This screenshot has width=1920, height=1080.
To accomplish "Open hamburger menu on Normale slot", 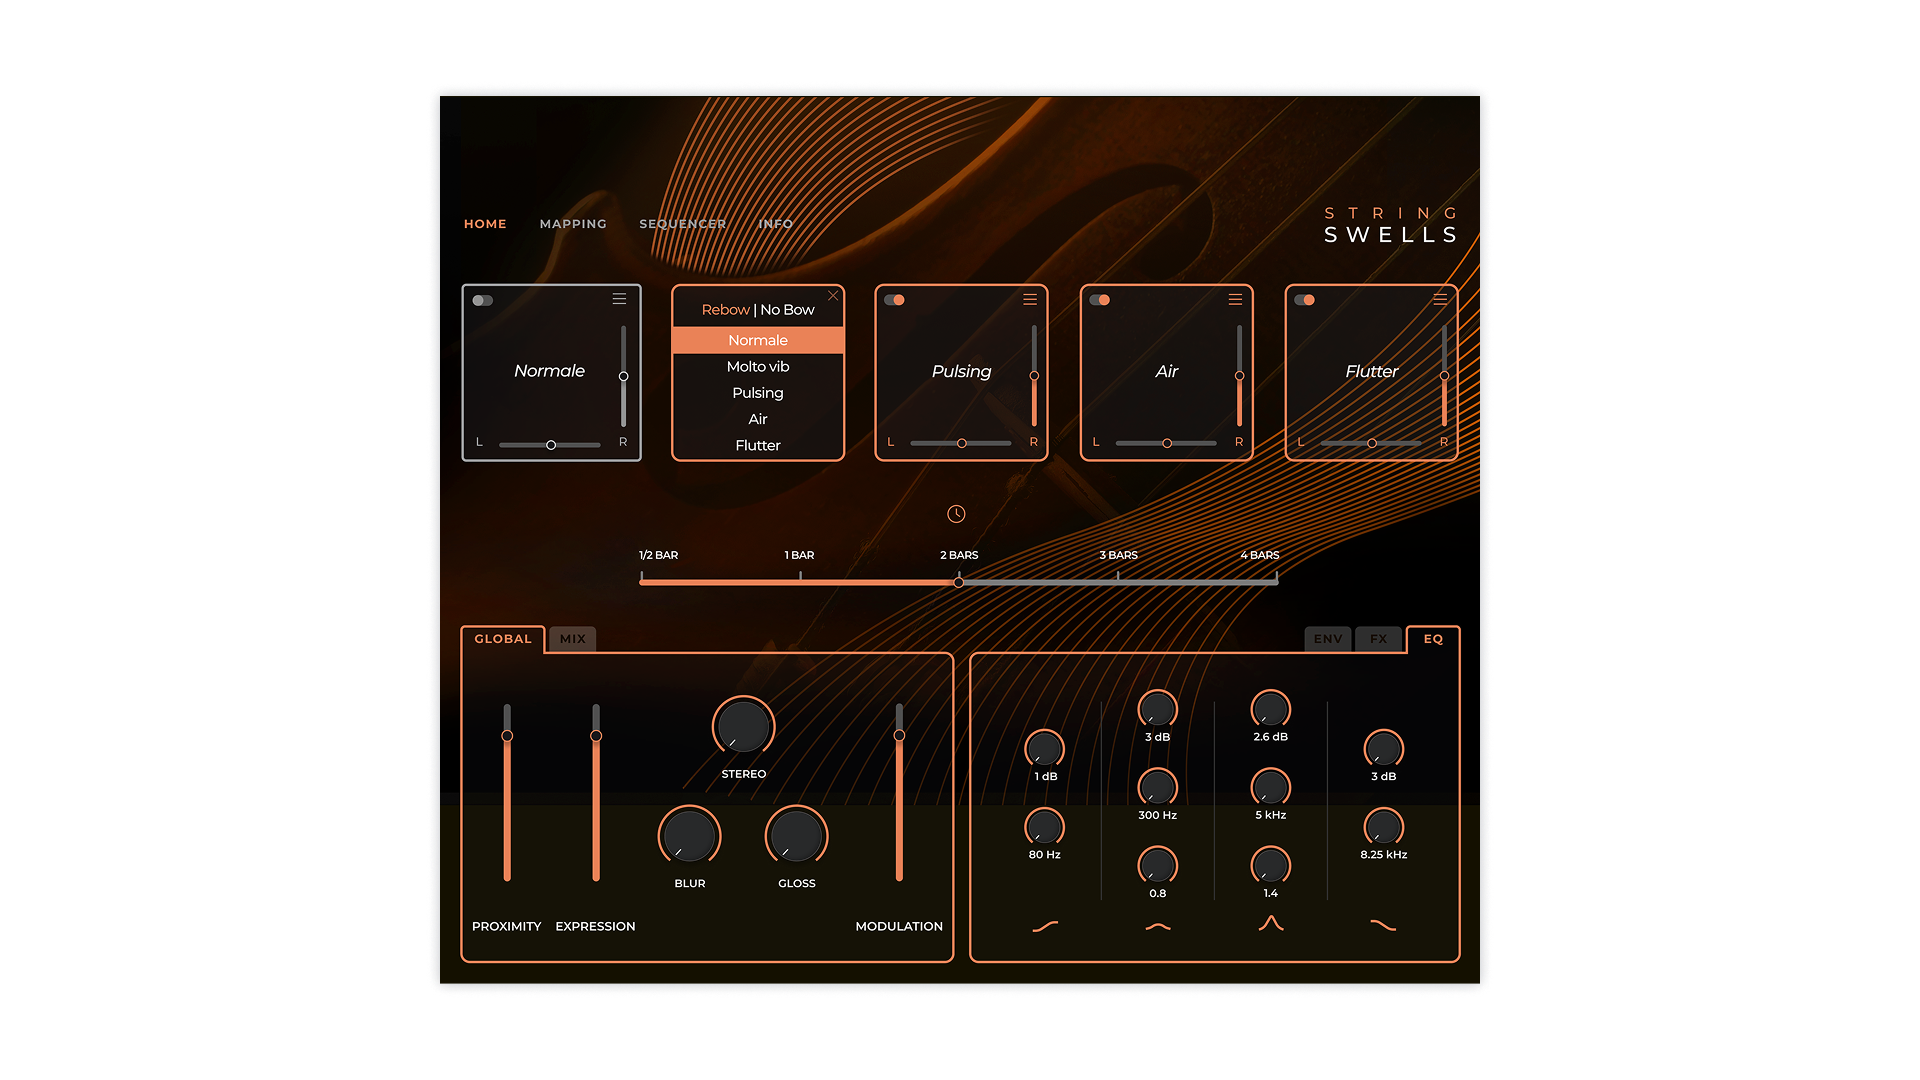I will point(619,299).
